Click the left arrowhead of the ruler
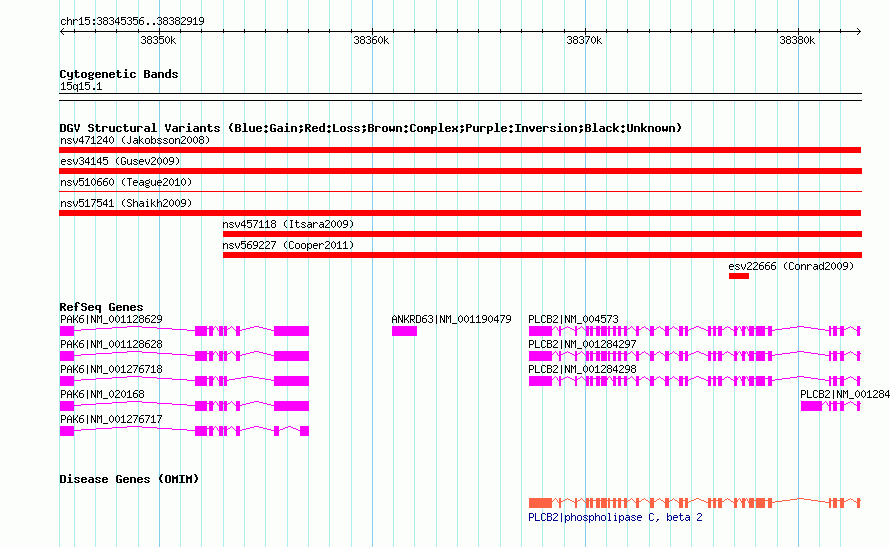Viewport: 890px width, 547px height. tap(62, 31)
